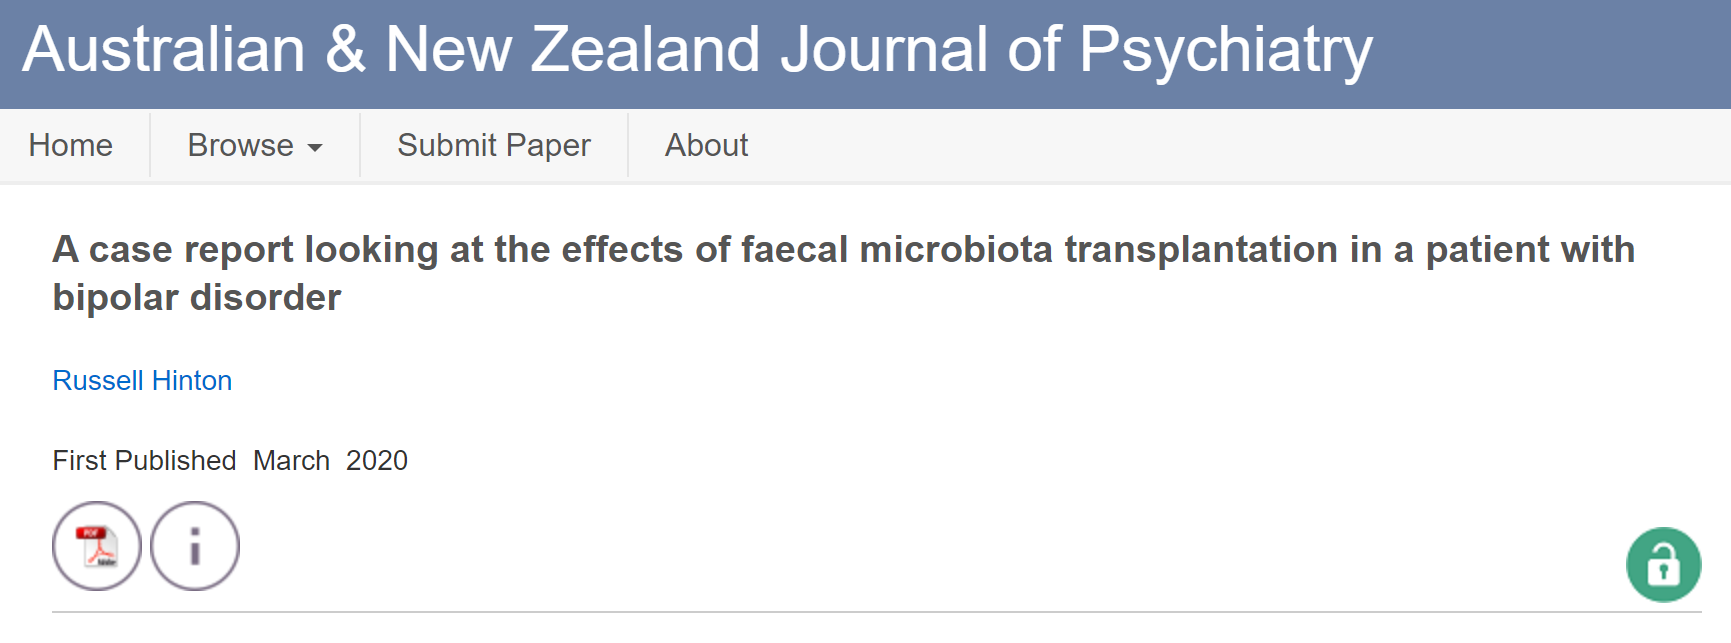
Task: Select Submit Paper in the navigation bar
Action: point(494,145)
